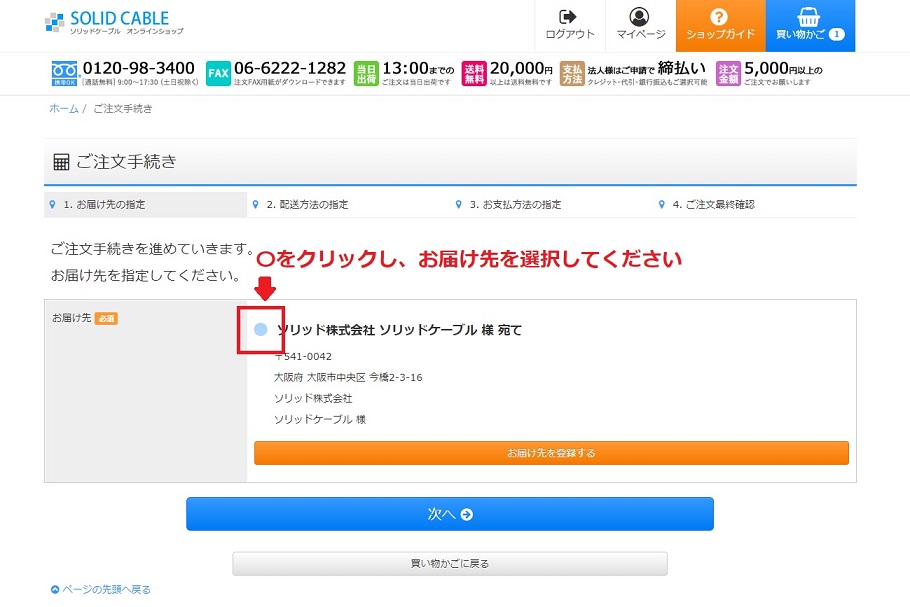
Task: Click the SOLID CABLE logo
Action: point(114,23)
